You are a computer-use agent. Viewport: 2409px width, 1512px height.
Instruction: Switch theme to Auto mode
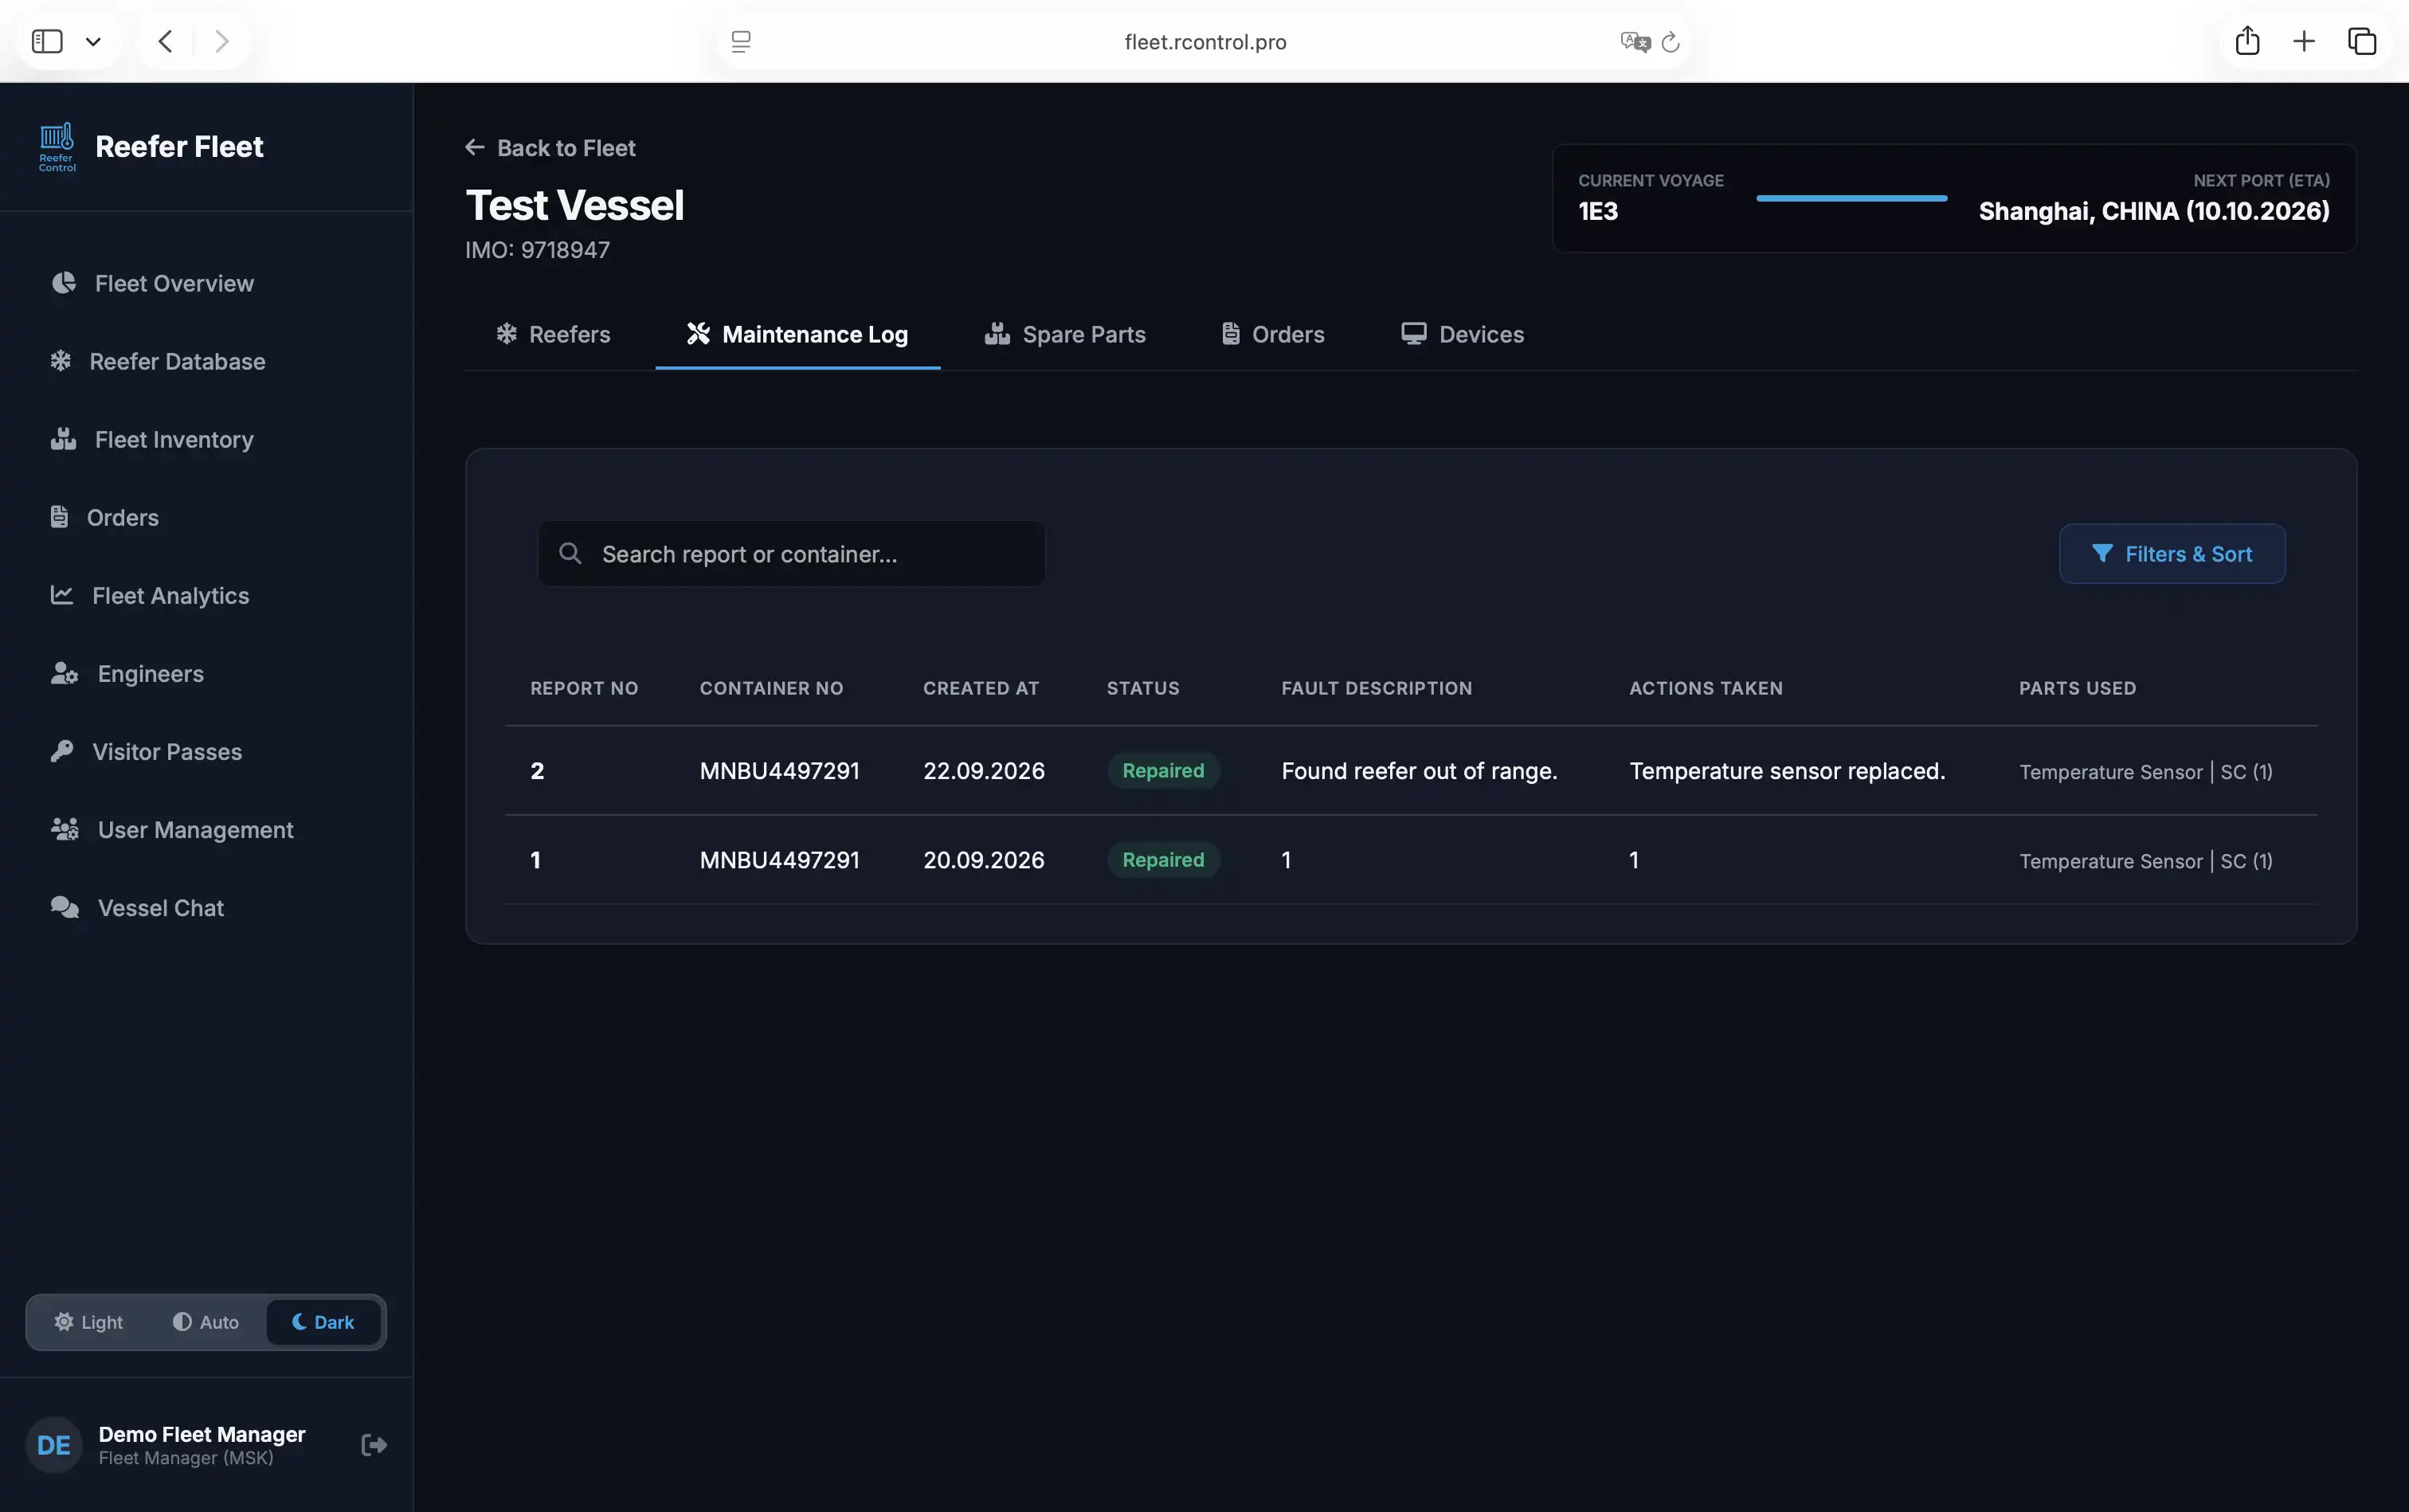[205, 1322]
